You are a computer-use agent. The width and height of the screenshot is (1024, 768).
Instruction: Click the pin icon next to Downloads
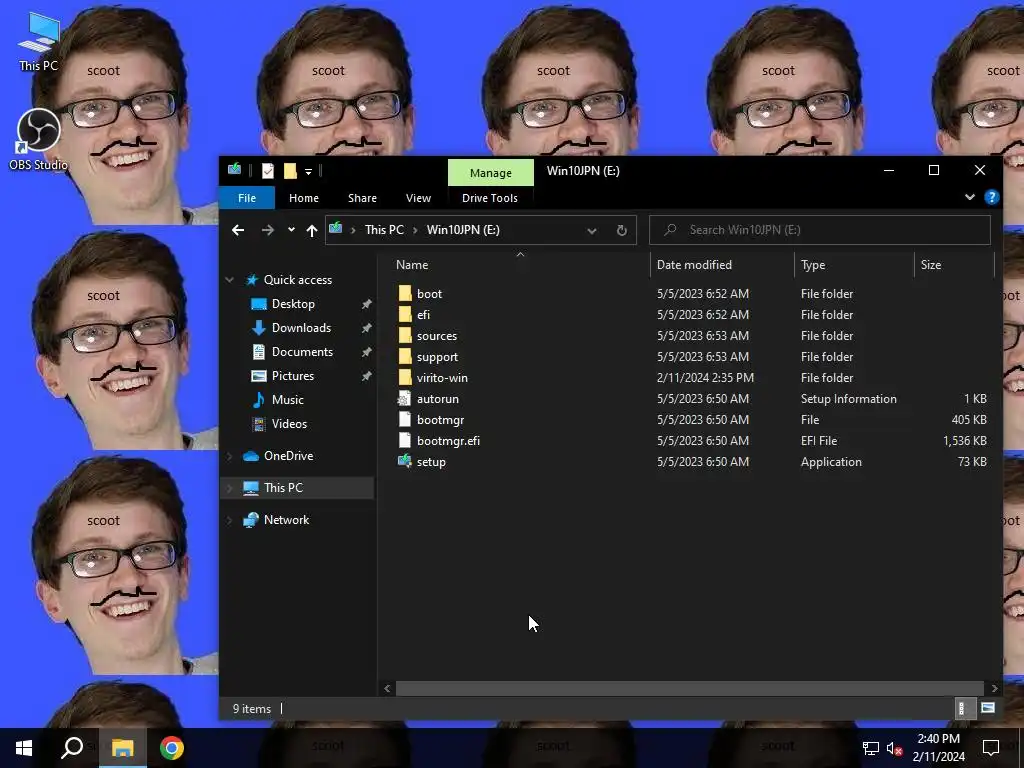366,328
